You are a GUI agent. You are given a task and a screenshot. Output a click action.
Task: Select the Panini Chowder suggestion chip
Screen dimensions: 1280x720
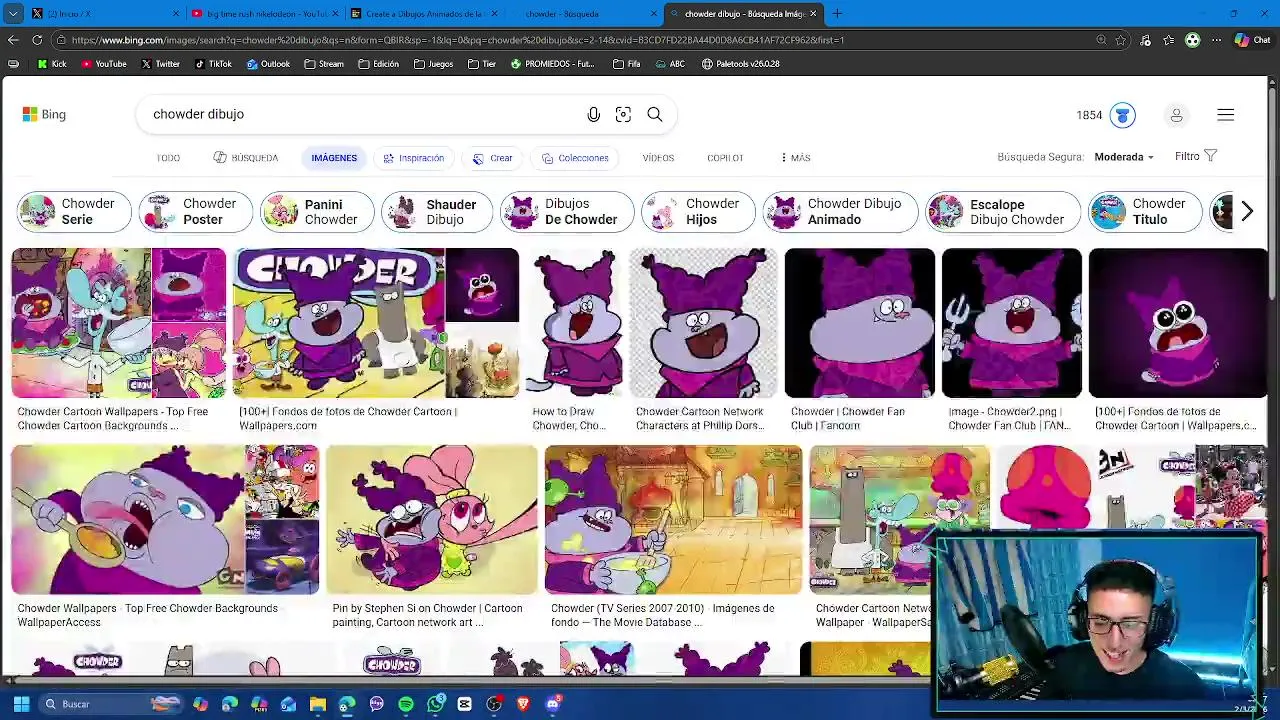click(x=317, y=212)
